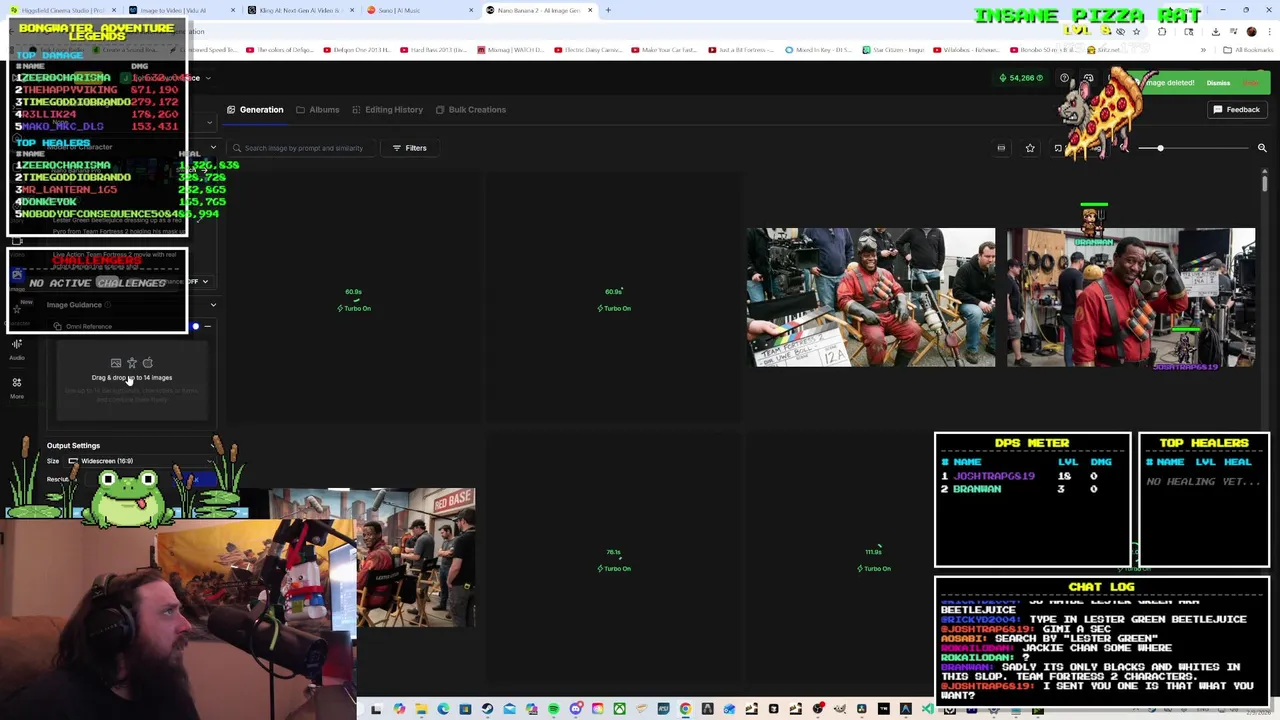Click the star icon in dropzone
The width and height of the screenshot is (1280, 720).
click(132, 363)
